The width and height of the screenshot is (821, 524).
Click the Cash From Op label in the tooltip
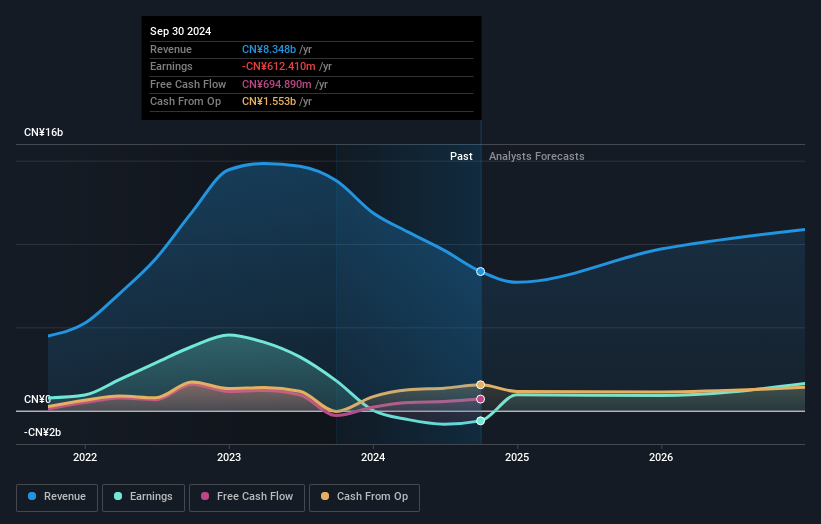[185, 102]
